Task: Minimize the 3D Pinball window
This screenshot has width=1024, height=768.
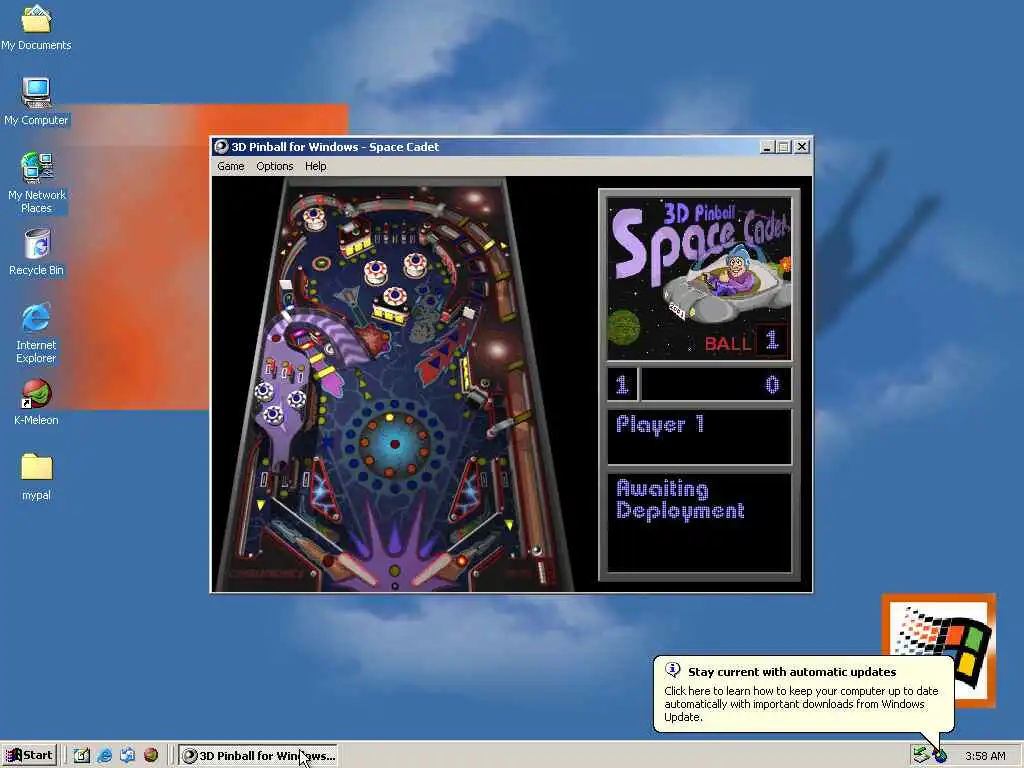Action: [x=767, y=147]
